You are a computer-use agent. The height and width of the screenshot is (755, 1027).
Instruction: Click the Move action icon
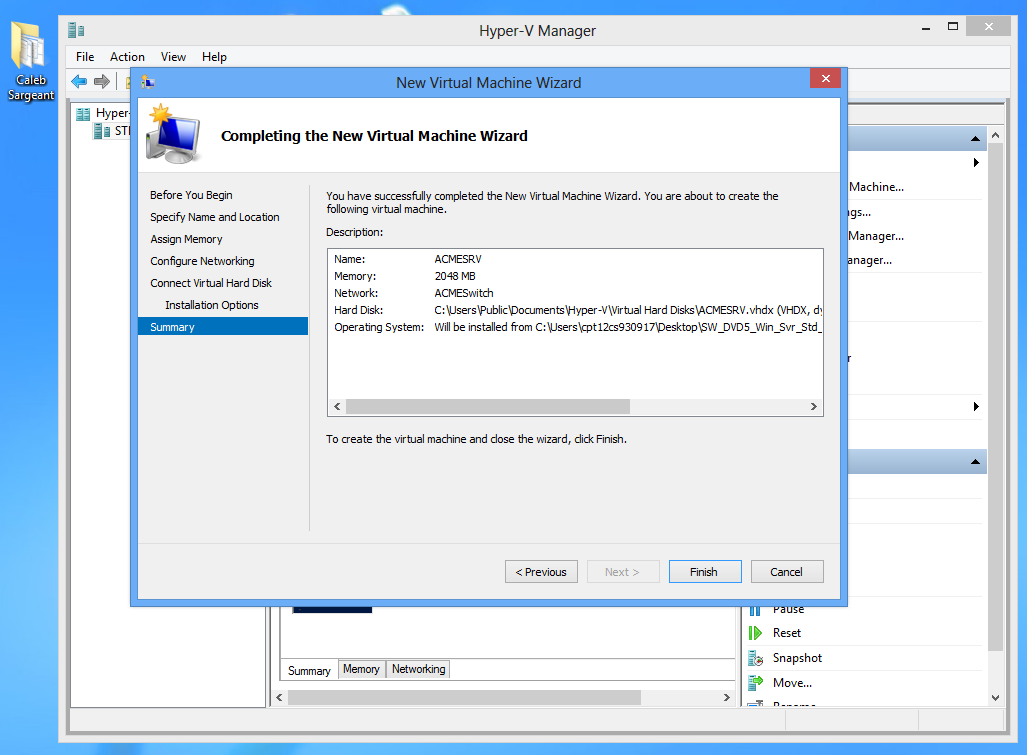click(x=755, y=683)
